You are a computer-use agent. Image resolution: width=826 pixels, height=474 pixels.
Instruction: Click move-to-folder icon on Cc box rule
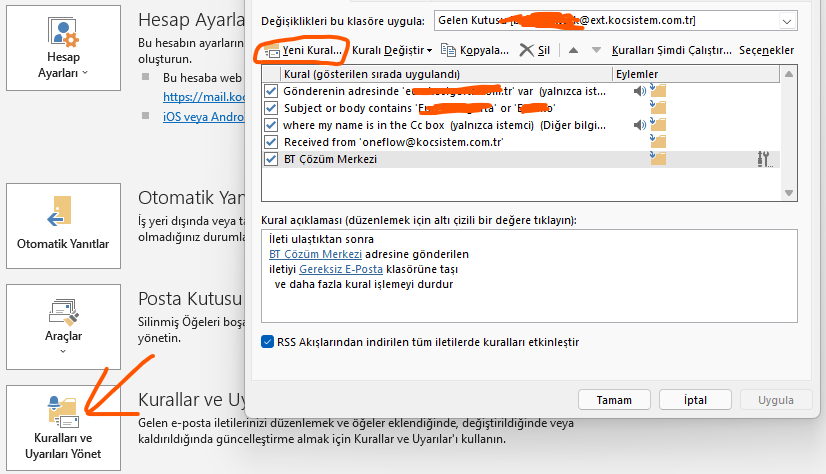(x=658, y=124)
